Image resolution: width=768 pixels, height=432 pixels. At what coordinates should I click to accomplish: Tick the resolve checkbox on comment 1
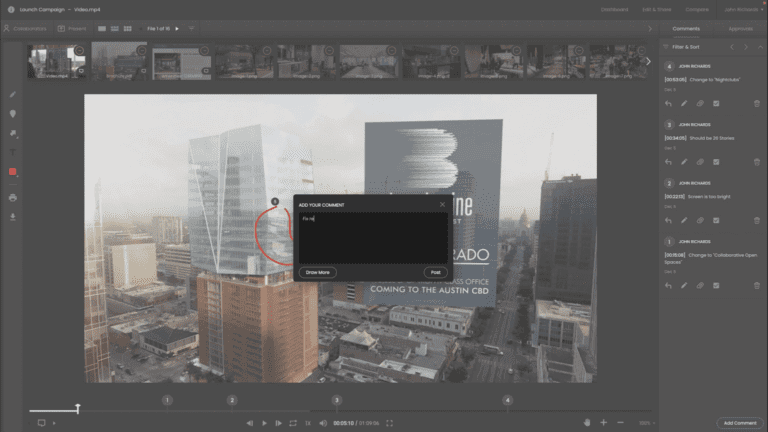click(x=717, y=285)
